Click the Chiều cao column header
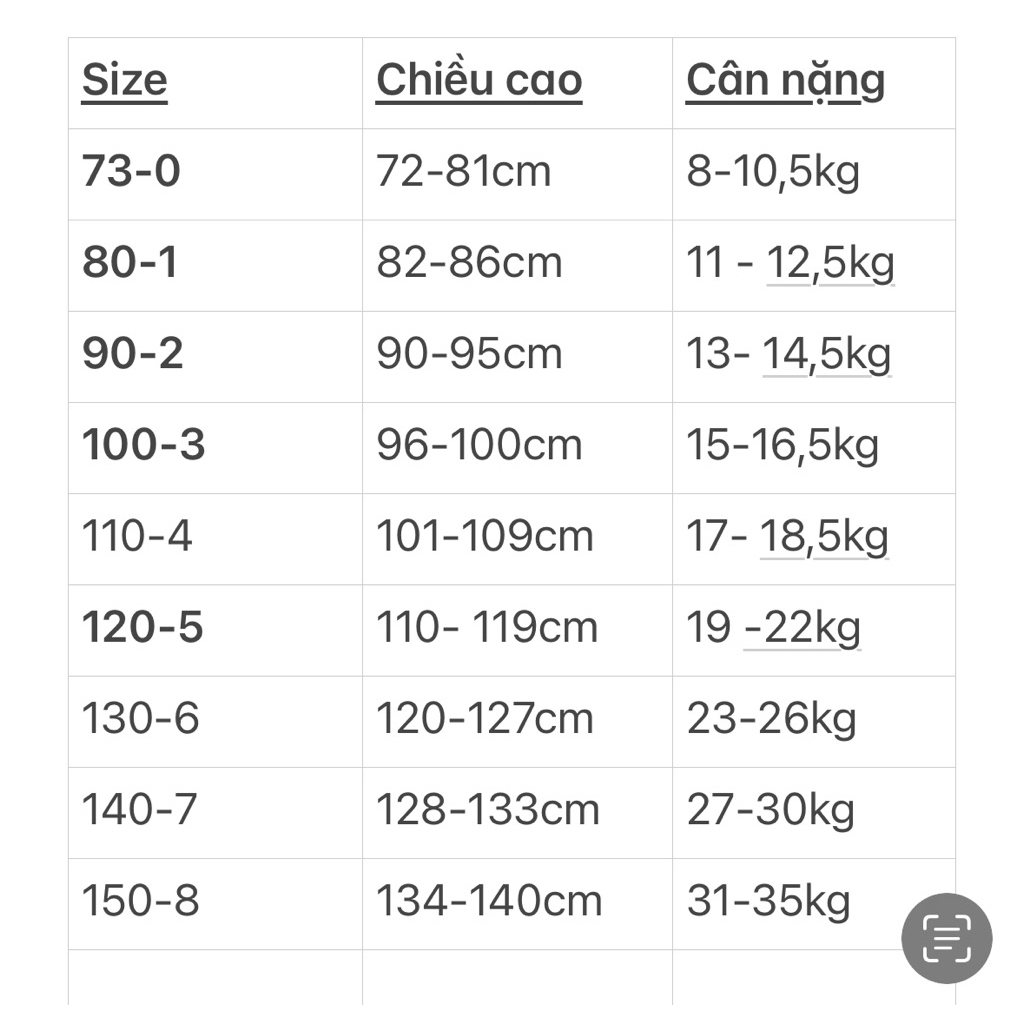 point(479,81)
